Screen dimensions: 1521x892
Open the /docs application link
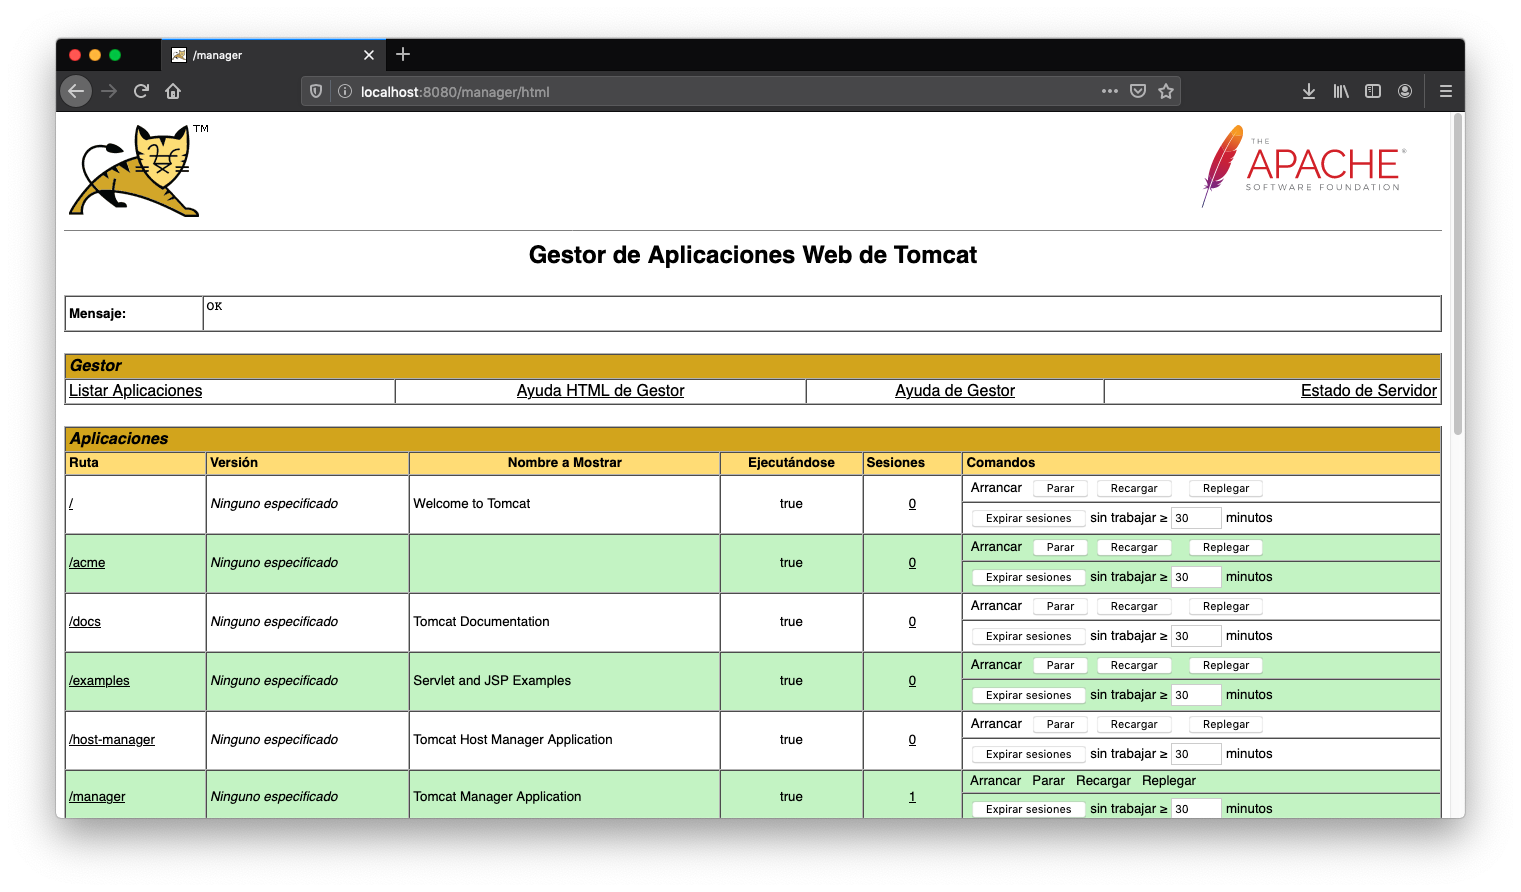tap(85, 622)
